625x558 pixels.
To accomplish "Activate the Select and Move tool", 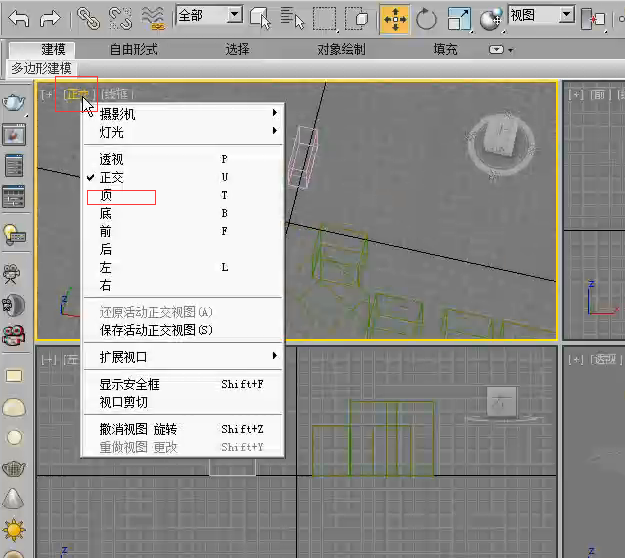I will (x=395, y=19).
